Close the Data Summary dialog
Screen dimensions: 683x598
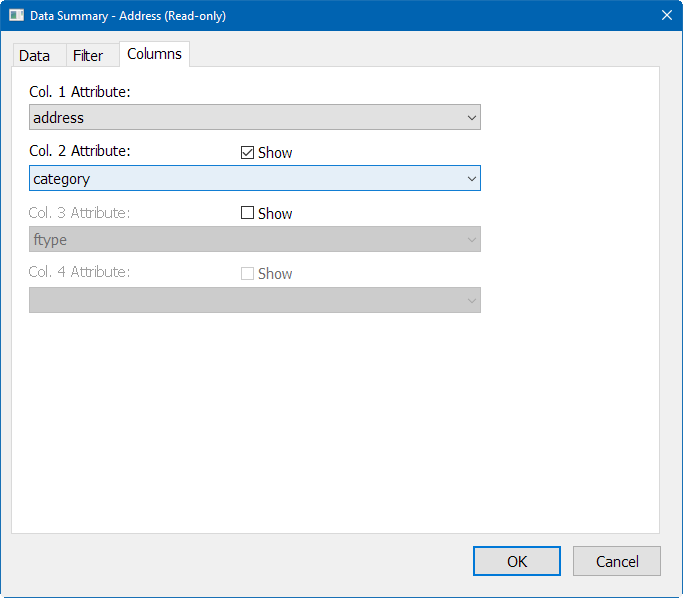[x=666, y=15]
